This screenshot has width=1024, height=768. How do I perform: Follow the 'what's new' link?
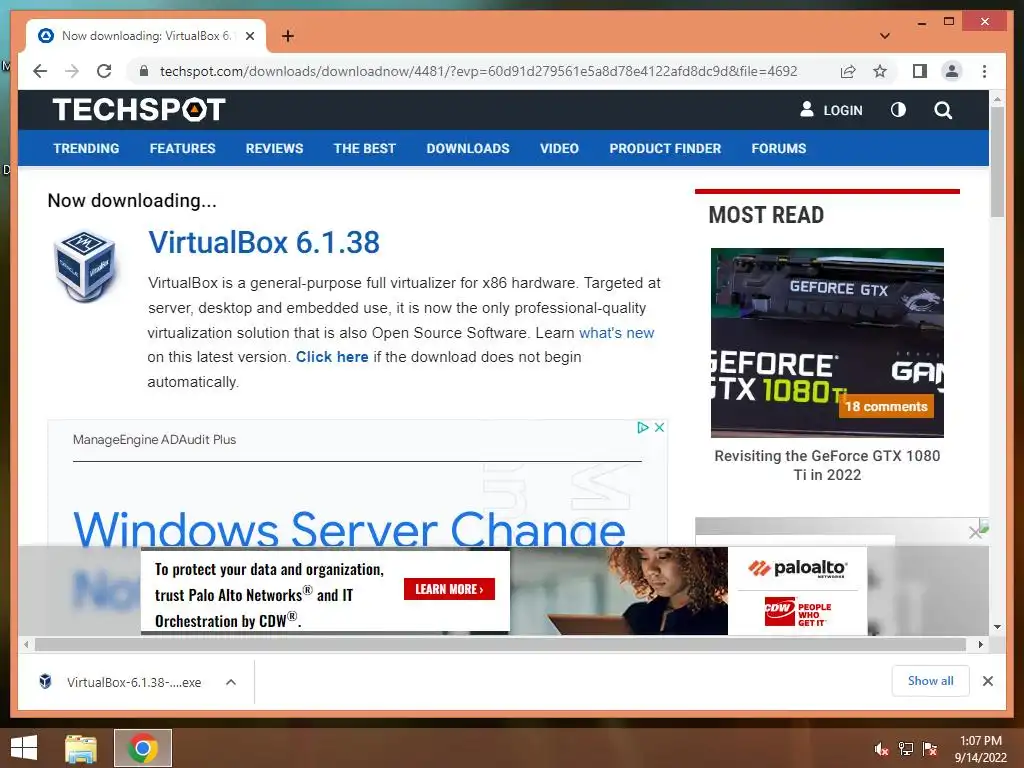[x=616, y=332]
